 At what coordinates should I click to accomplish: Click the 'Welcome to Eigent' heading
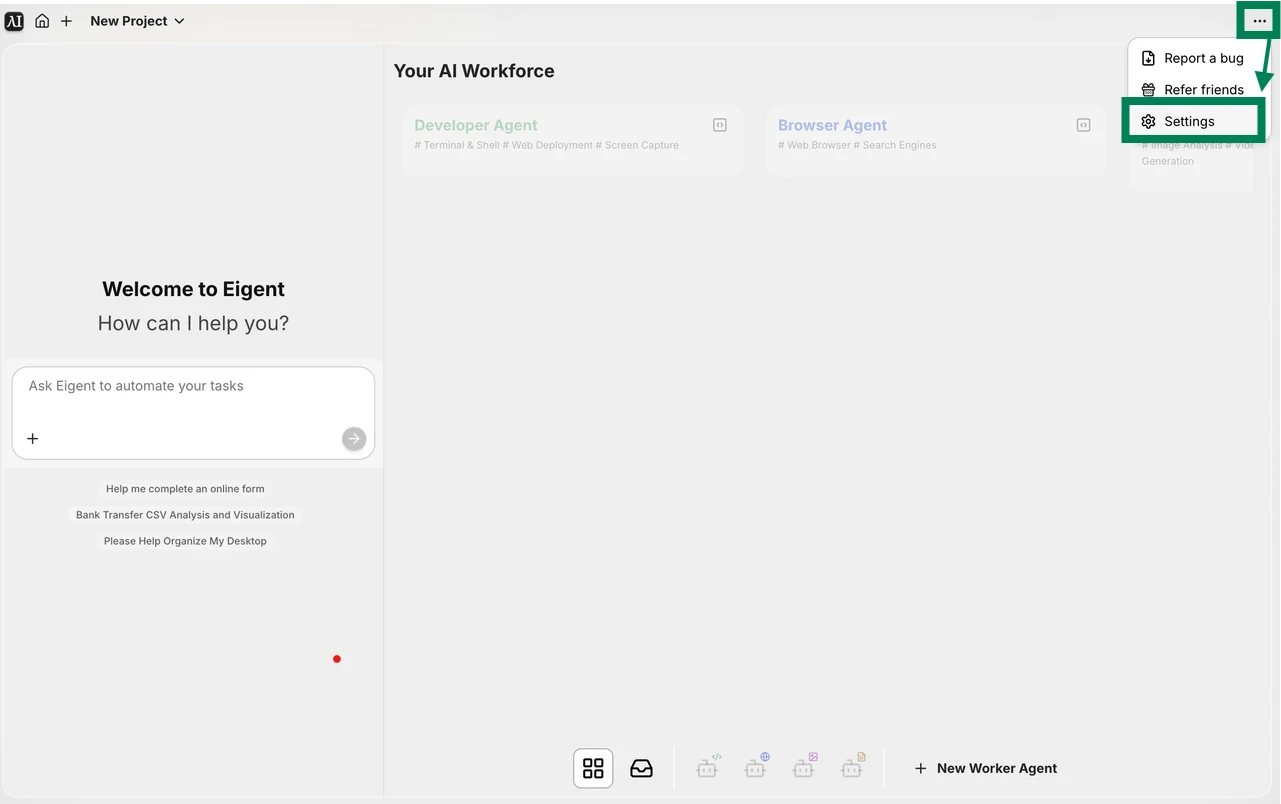point(193,289)
